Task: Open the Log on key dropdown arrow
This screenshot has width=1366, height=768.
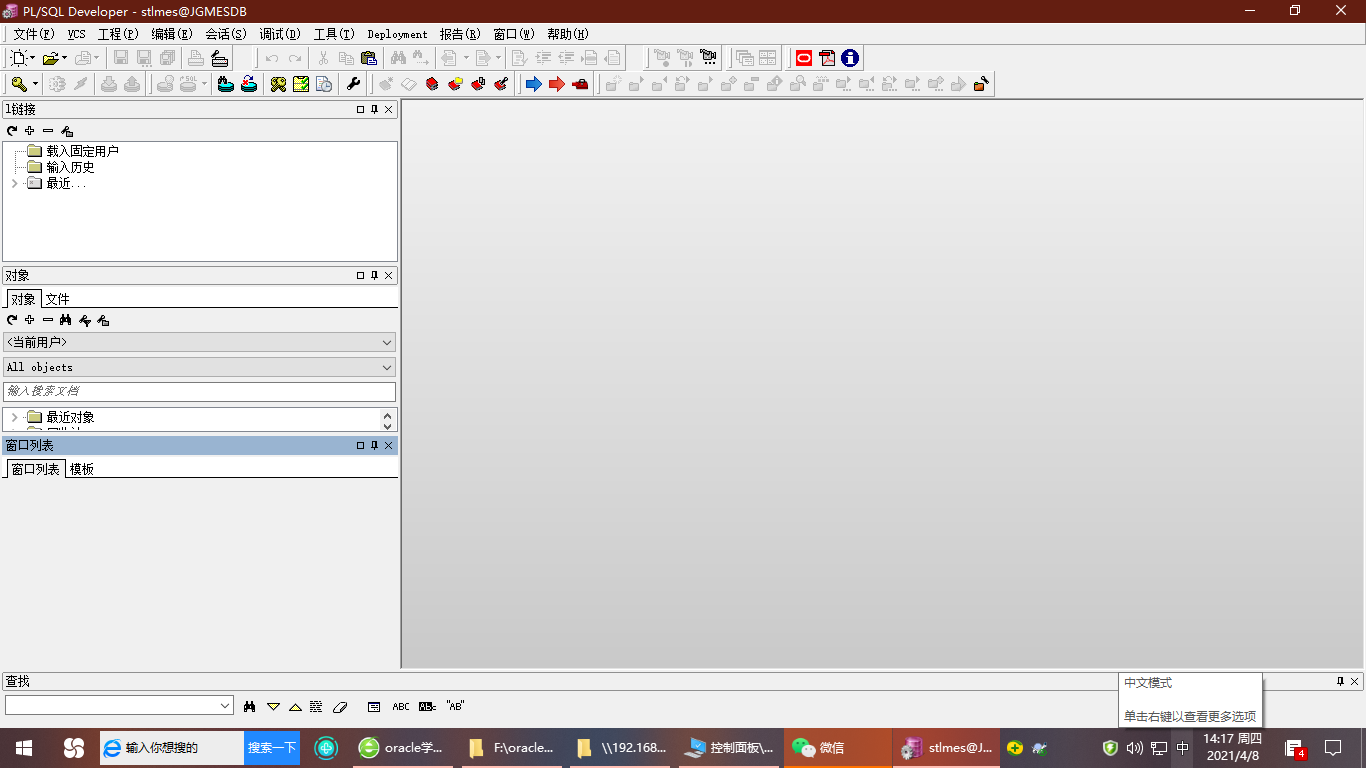Action: tap(35, 84)
